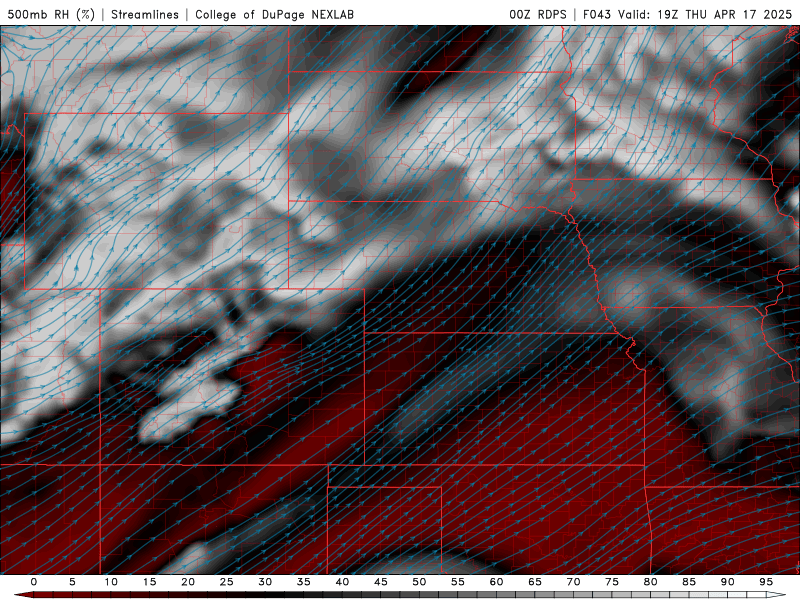Click the color bar label "5"

click(x=72, y=582)
